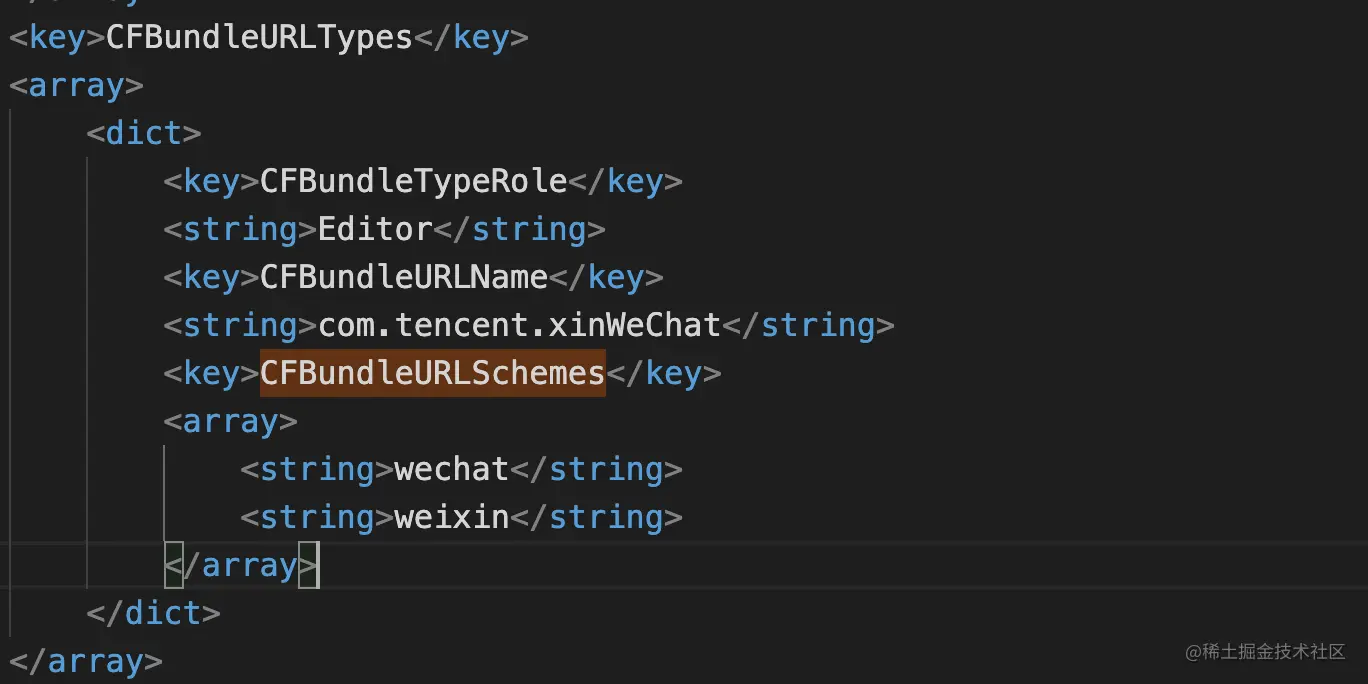Image resolution: width=1368 pixels, height=684 pixels.
Task: Click the opening dict tag
Action: pos(144,134)
